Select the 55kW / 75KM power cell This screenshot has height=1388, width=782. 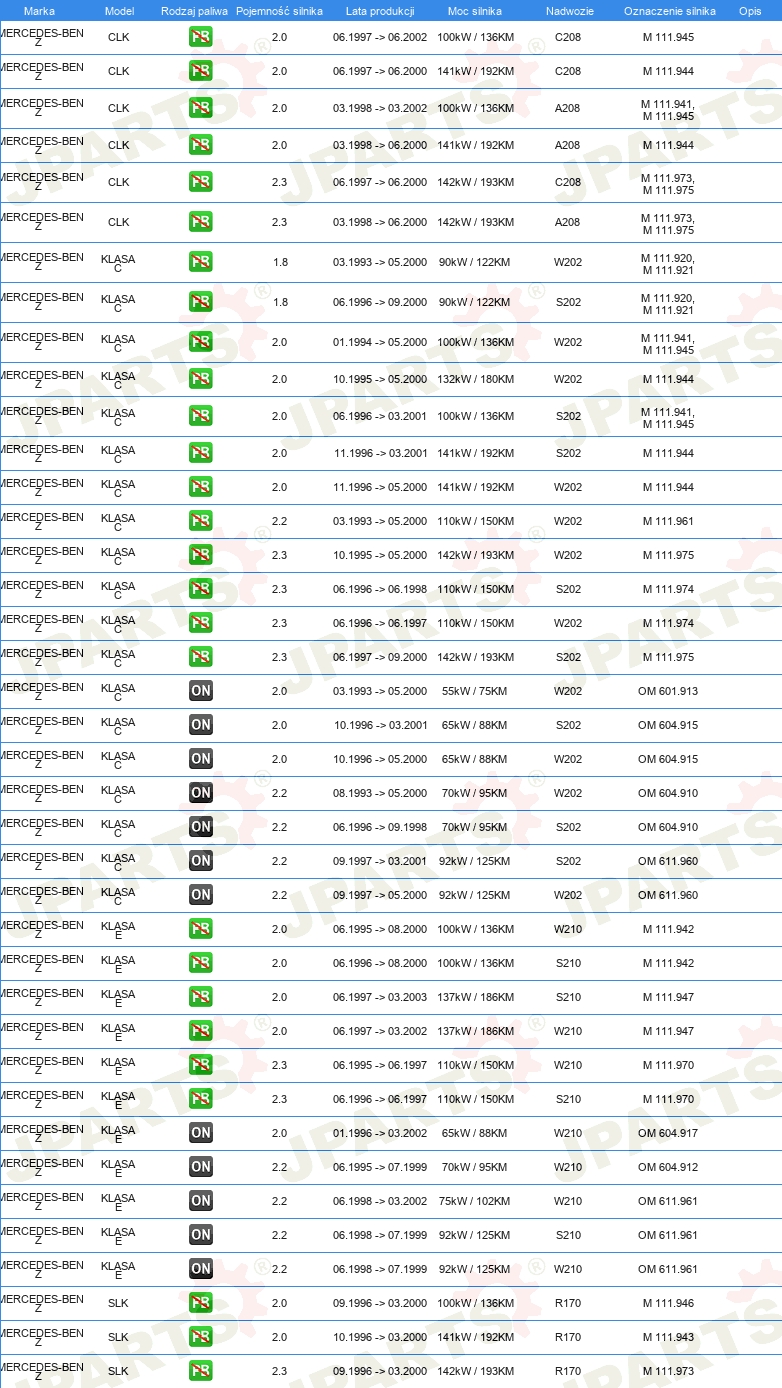tap(475, 691)
